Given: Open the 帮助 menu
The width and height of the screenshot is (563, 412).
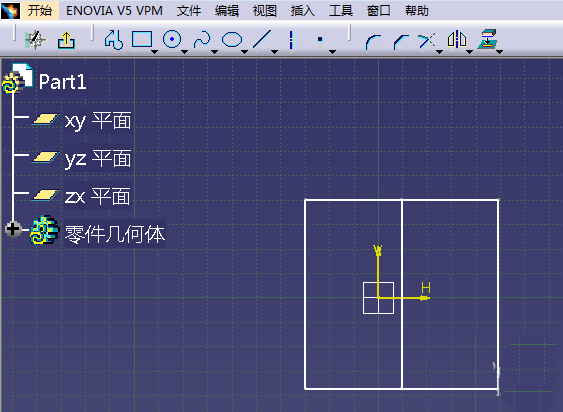Looking at the screenshot, I should [x=417, y=11].
